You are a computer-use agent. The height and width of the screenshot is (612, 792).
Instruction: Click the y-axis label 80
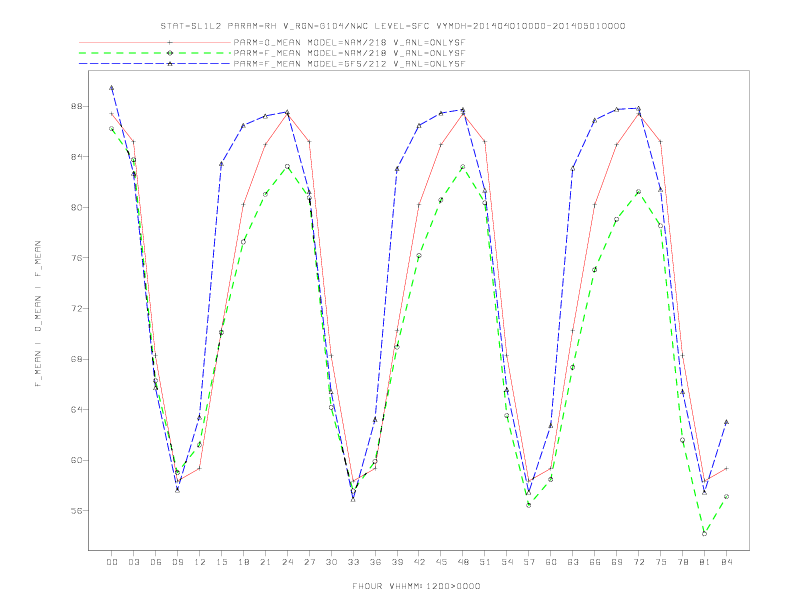point(77,208)
